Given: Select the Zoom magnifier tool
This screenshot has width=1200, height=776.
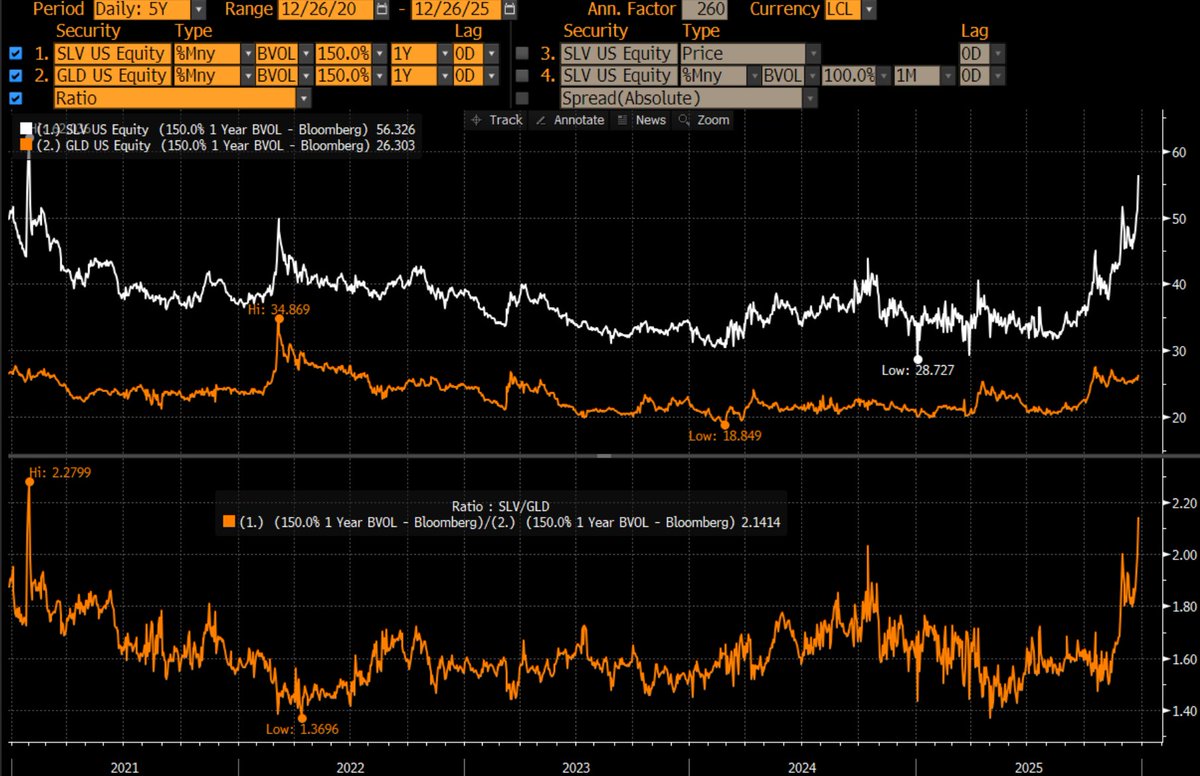Looking at the screenshot, I should pyautogui.click(x=705, y=120).
